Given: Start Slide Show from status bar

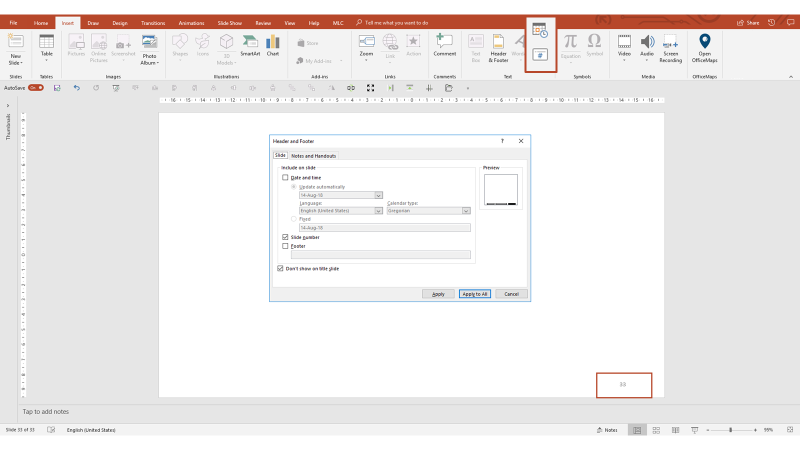Looking at the screenshot, I should (x=694, y=430).
